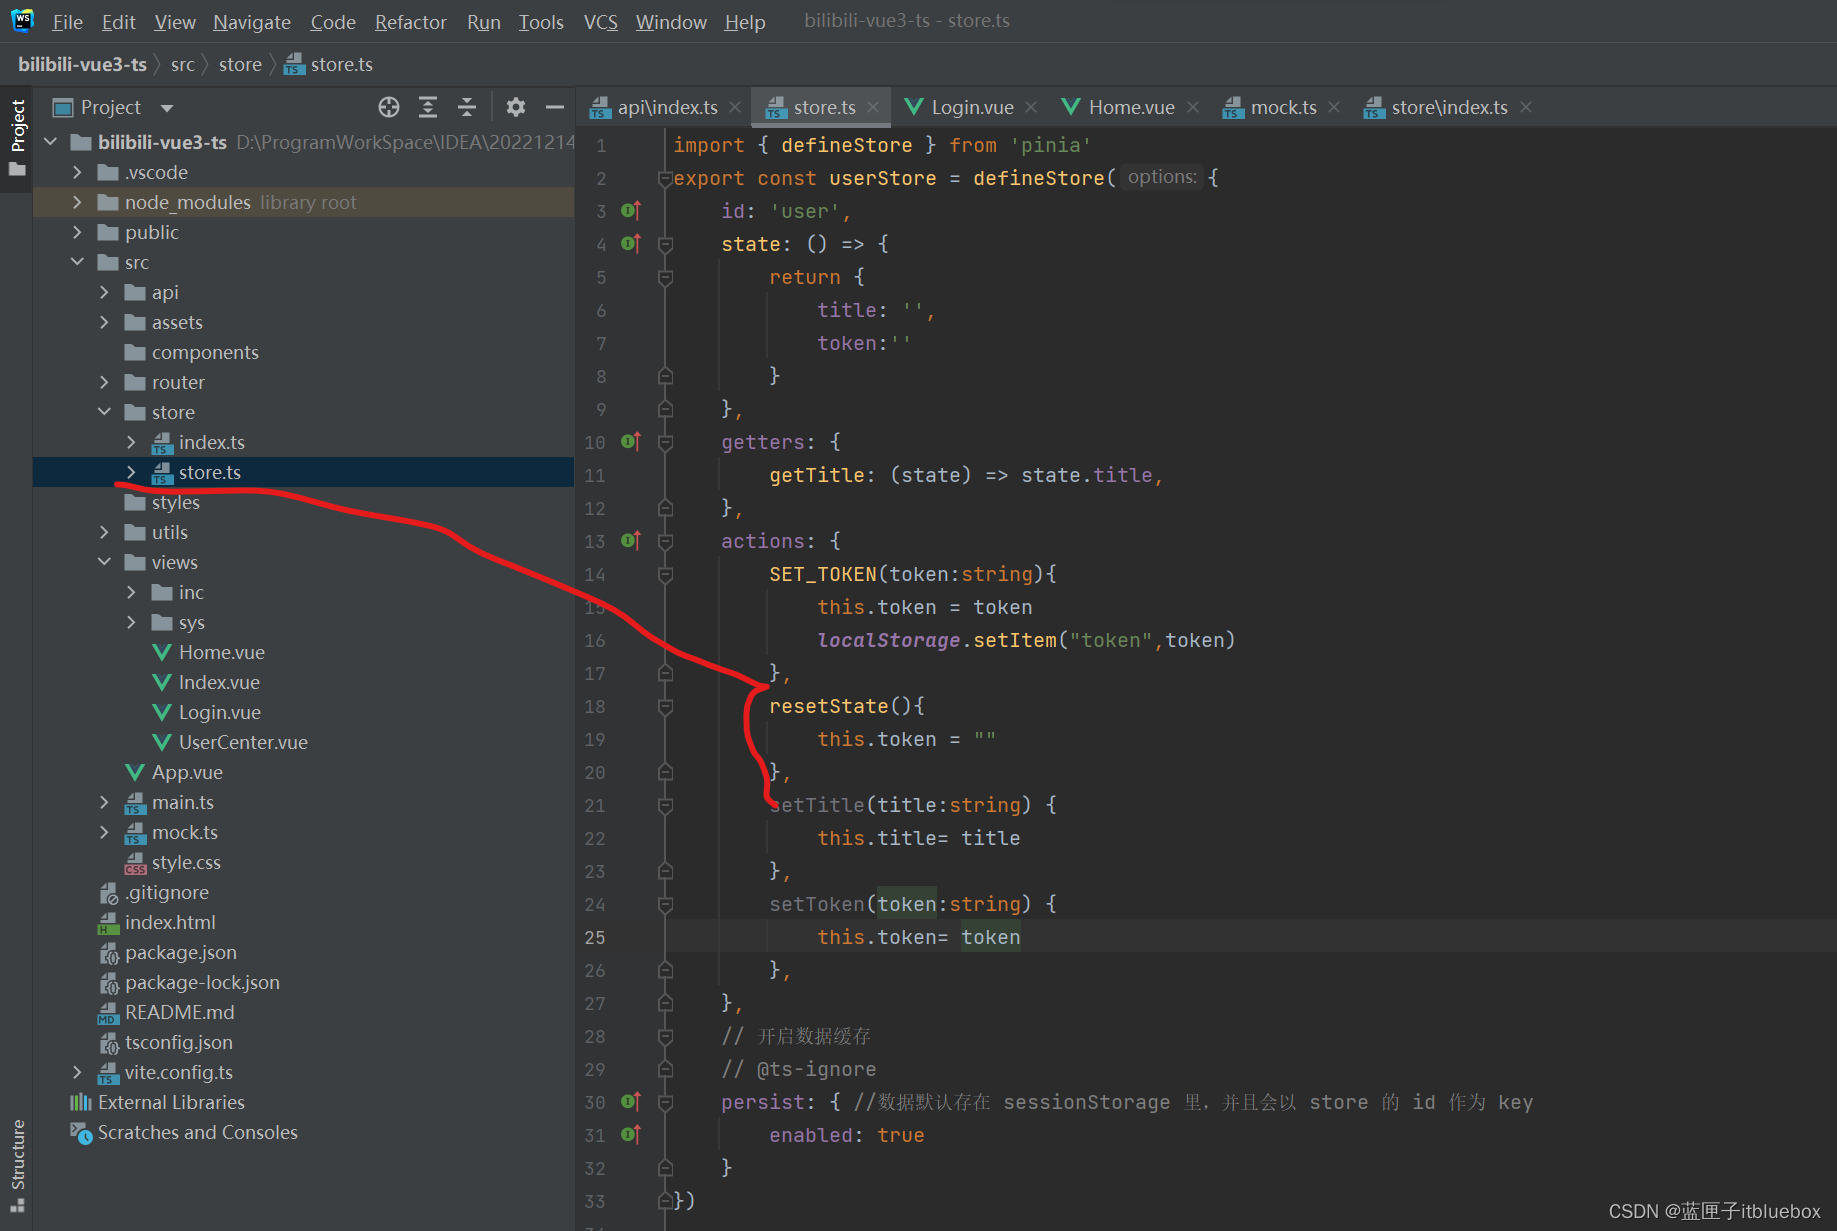Click the gutter marker icon beside line 13
Image resolution: width=1837 pixels, height=1231 pixels.
630,541
